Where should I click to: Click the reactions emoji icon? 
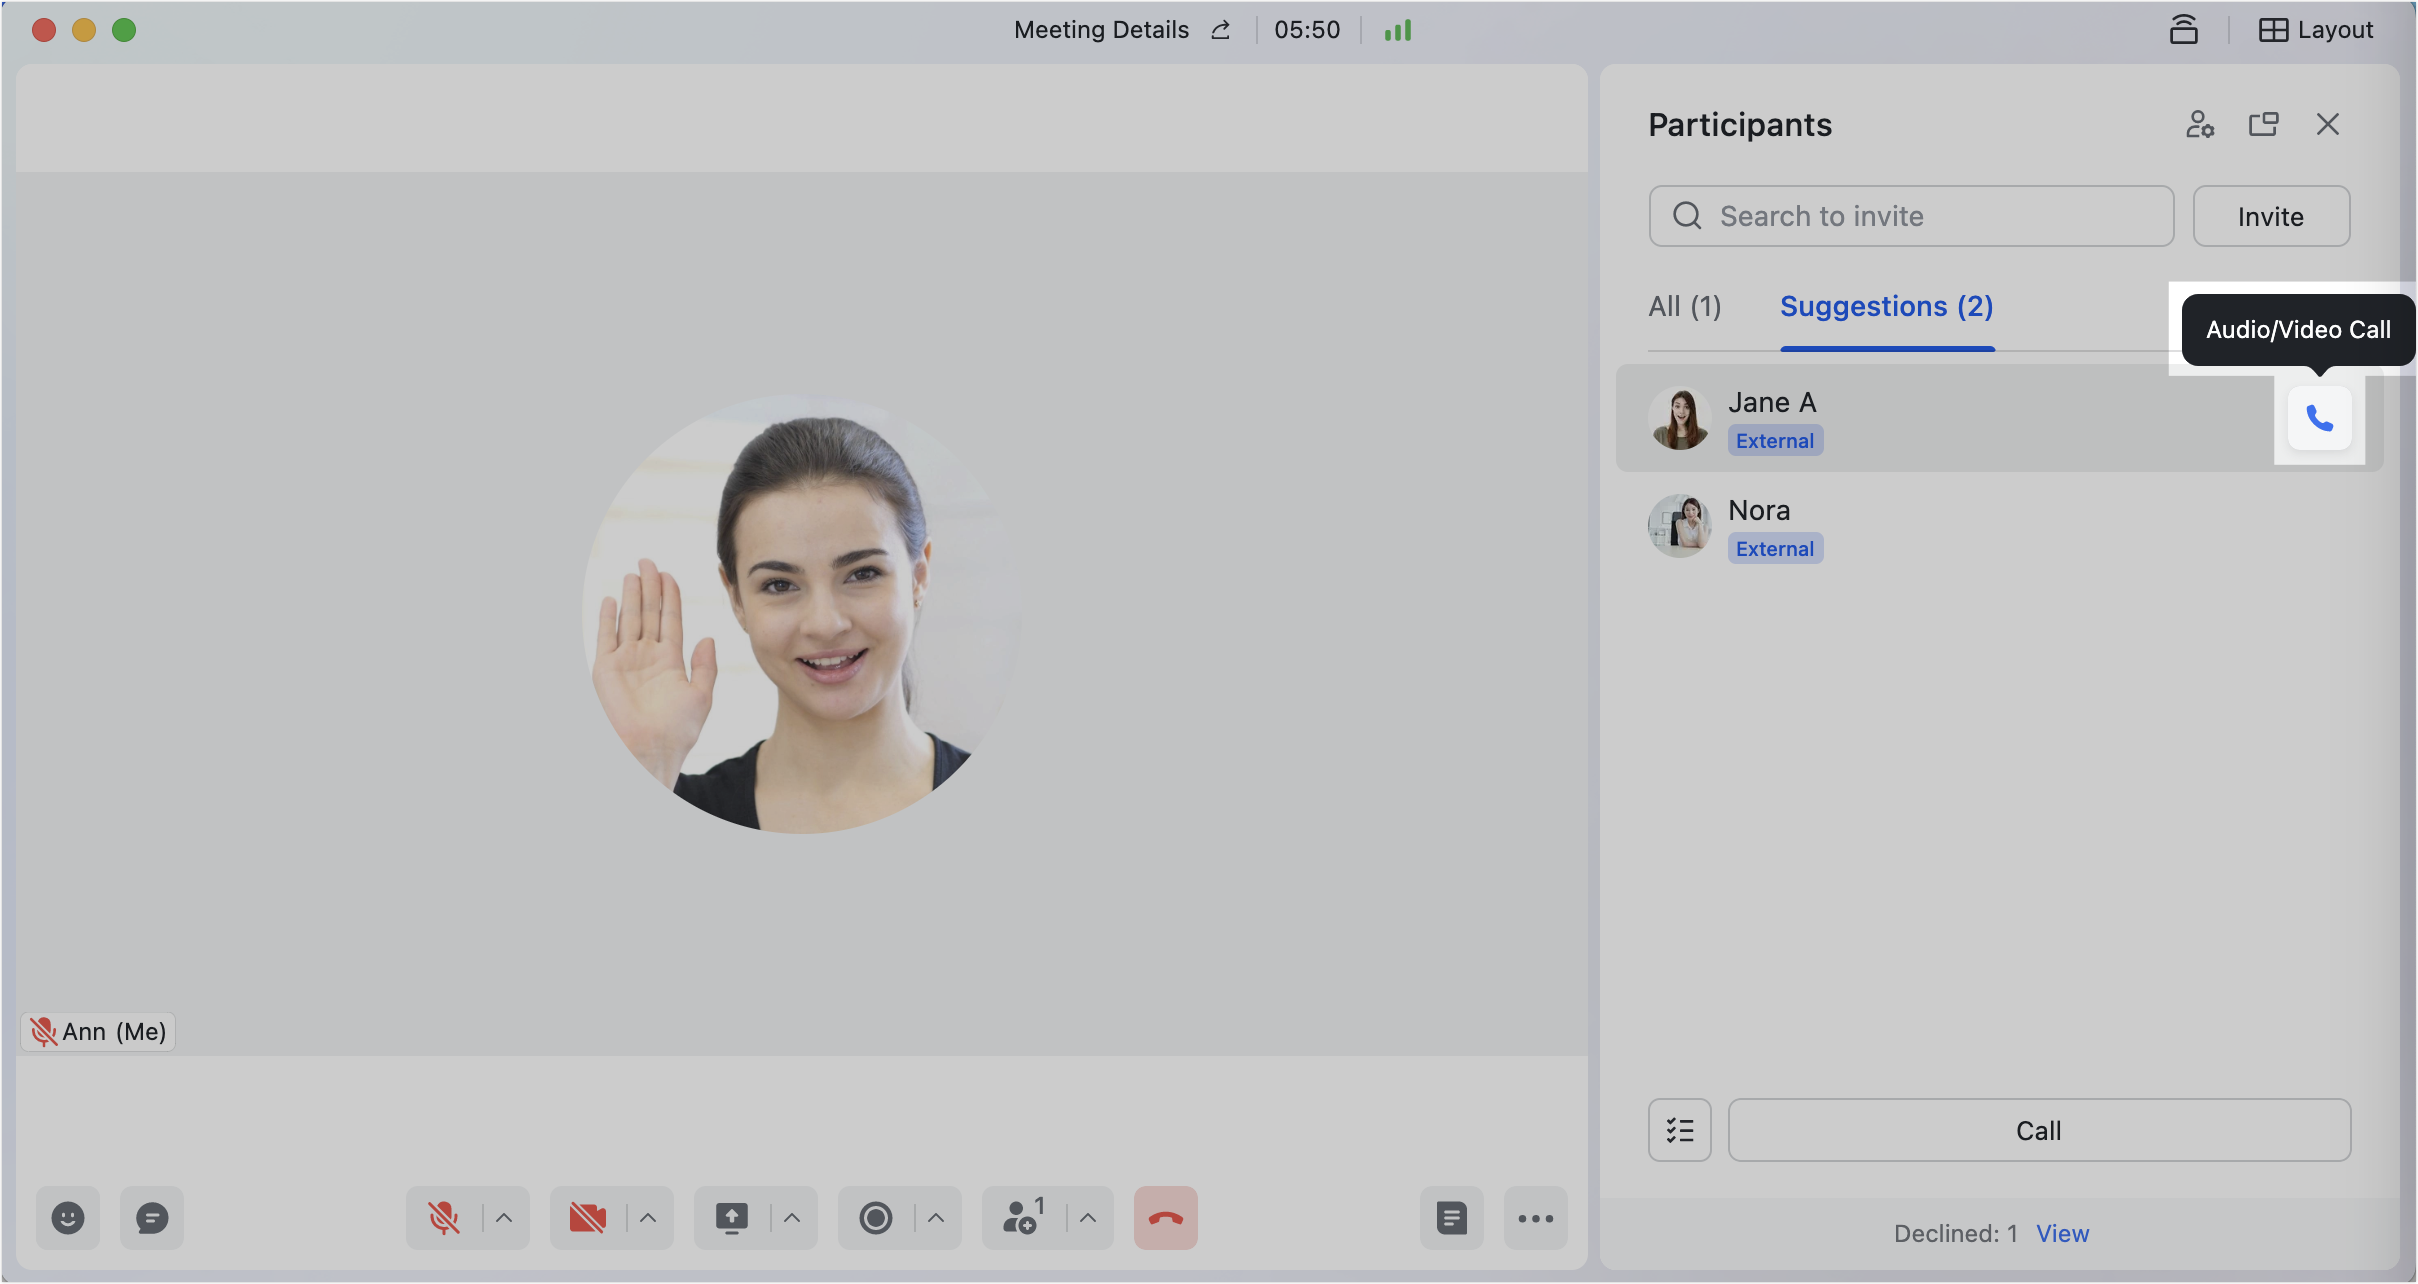(x=67, y=1217)
